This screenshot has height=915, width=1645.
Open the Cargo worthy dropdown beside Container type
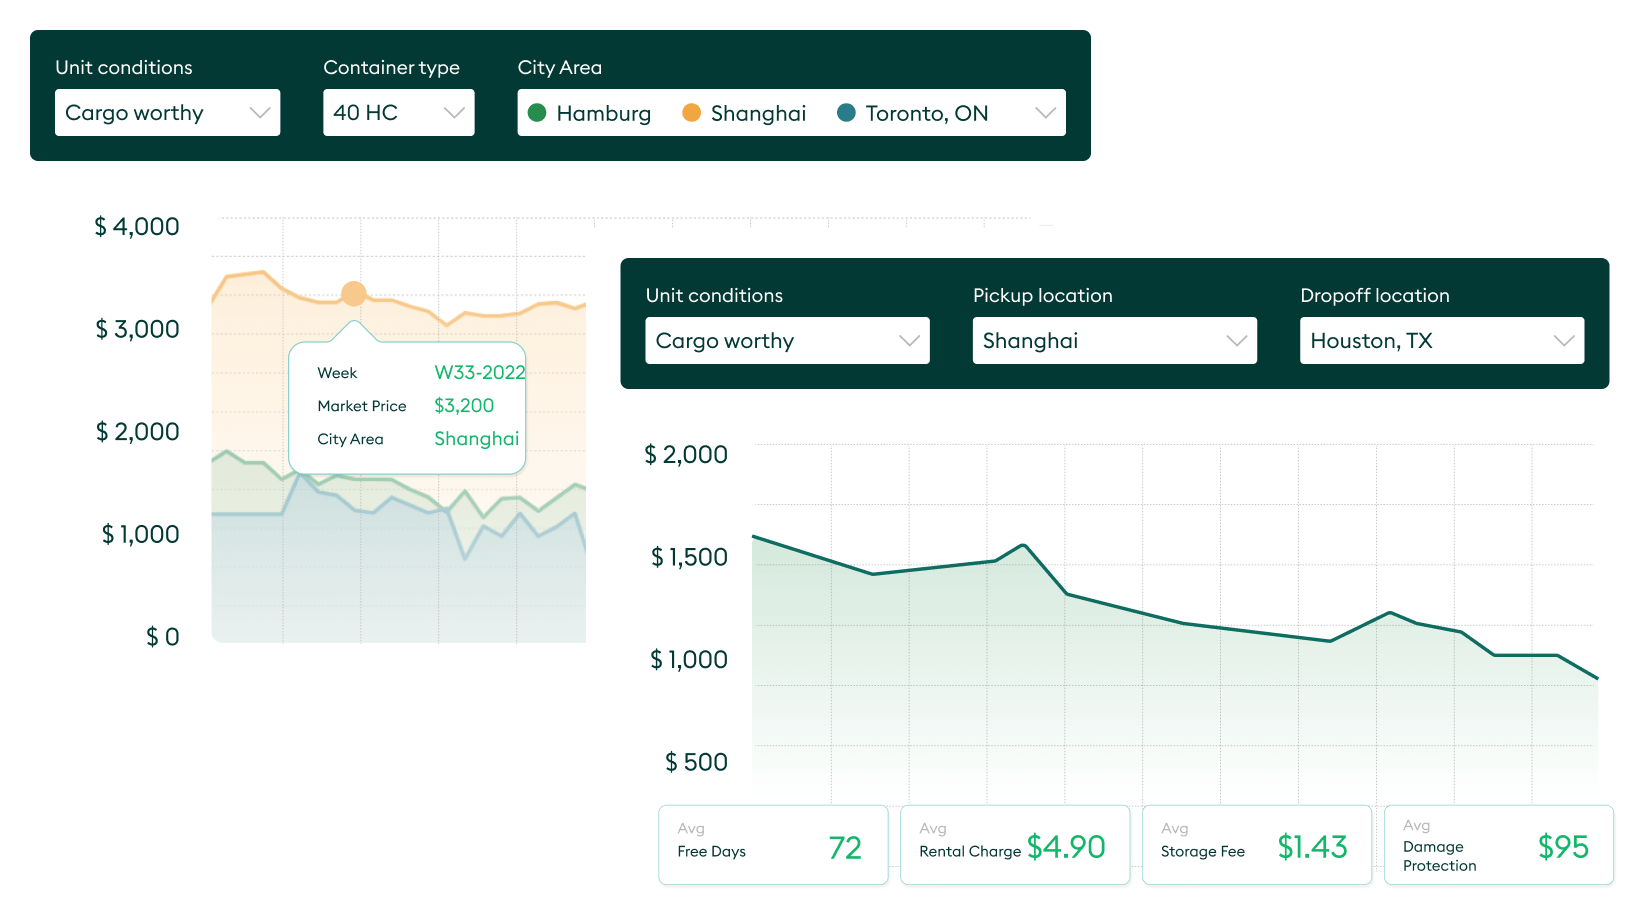(x=167, y=113)
